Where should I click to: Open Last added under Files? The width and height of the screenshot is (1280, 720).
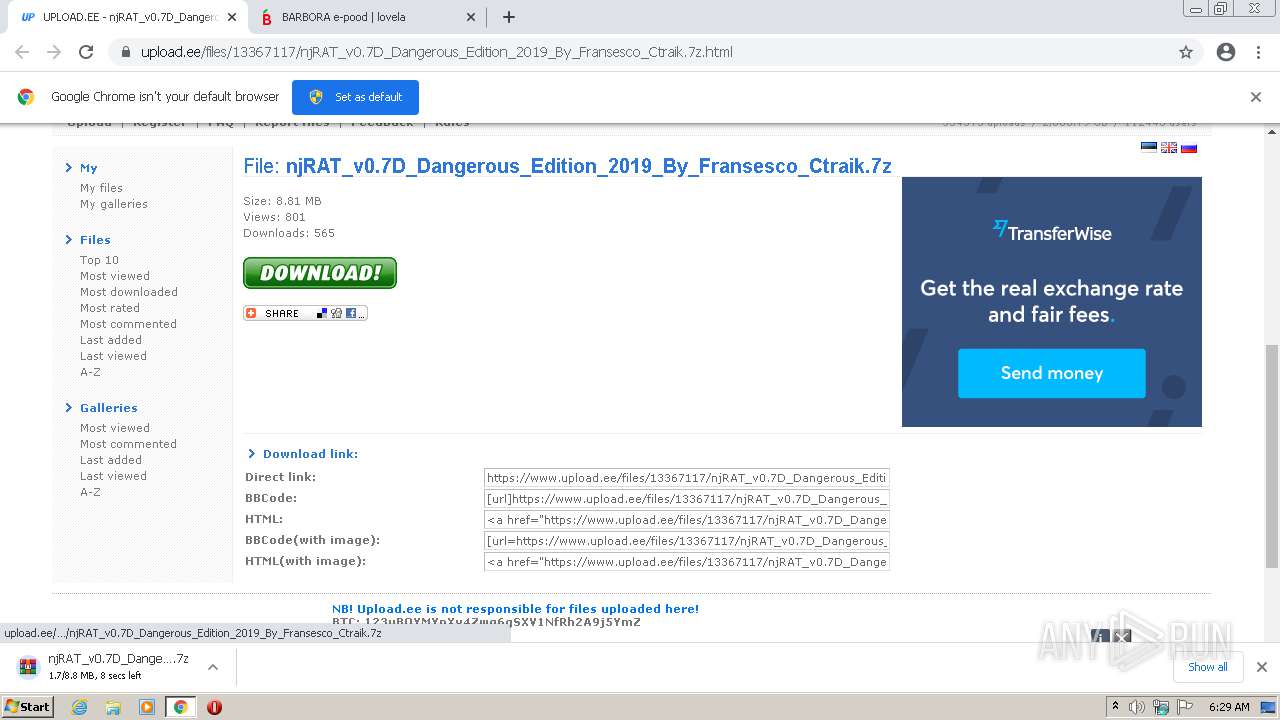111,340
